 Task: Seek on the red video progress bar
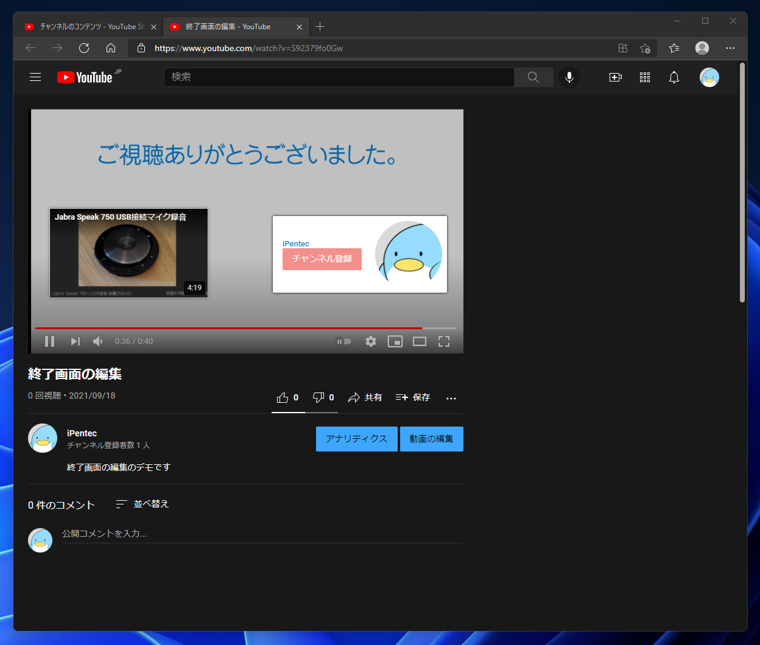[x=245, y=328]
